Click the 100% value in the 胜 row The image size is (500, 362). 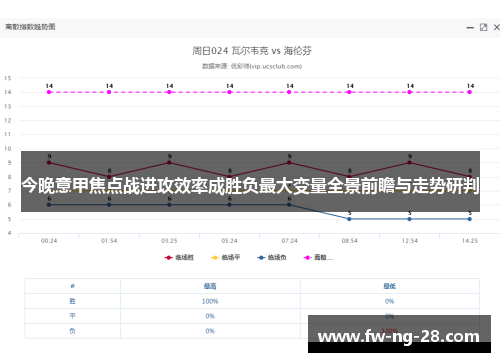click(x=210, y=301)
